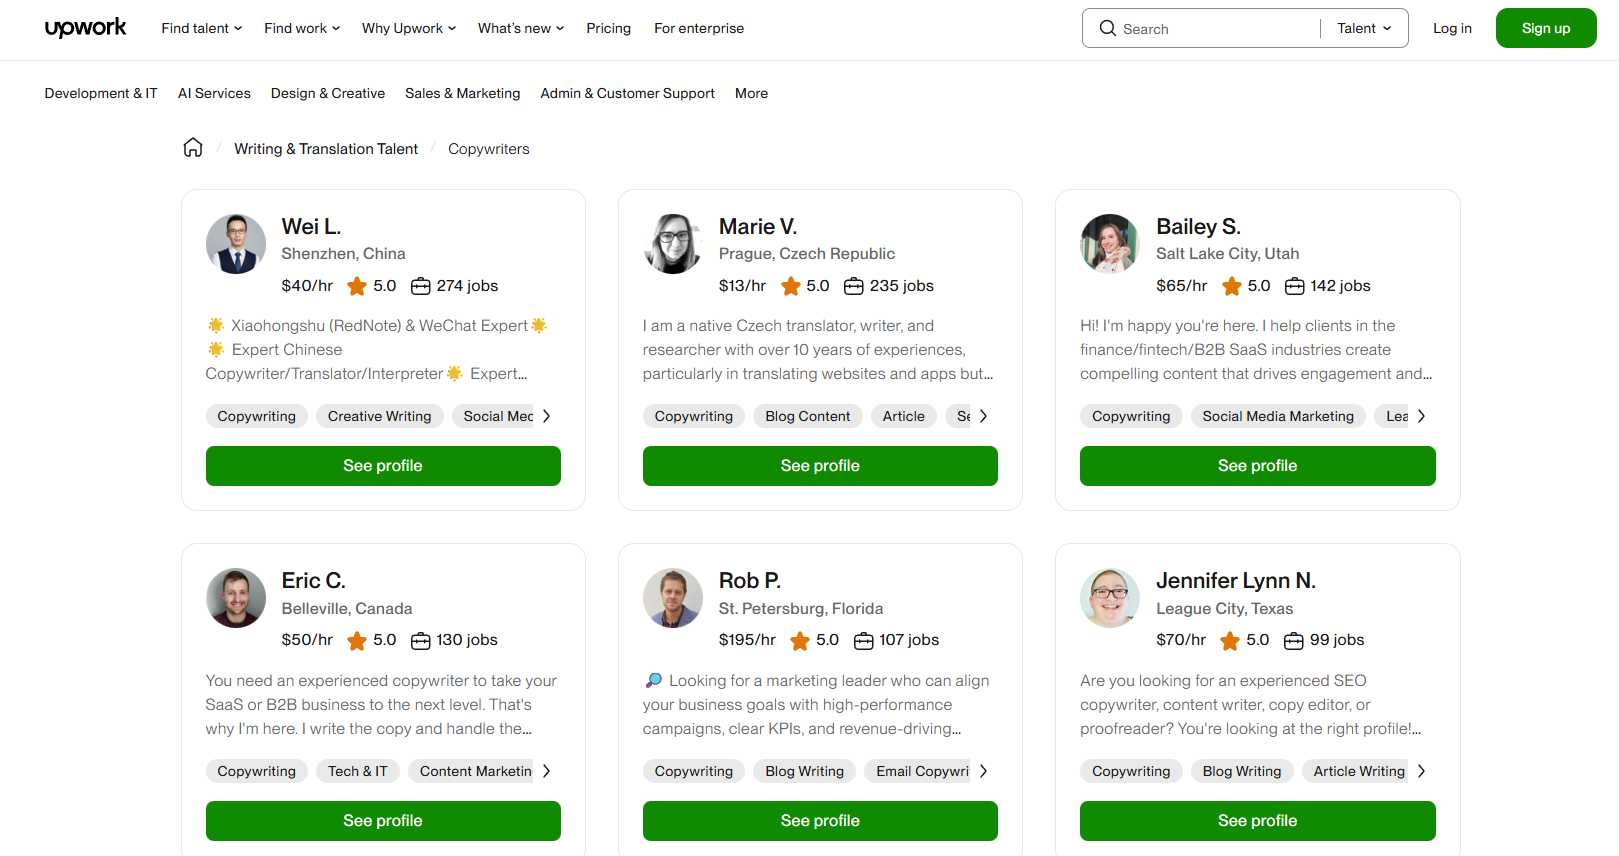Click inside the search input field
The height and width of the screenshot is (856, 1619).
1200,28
